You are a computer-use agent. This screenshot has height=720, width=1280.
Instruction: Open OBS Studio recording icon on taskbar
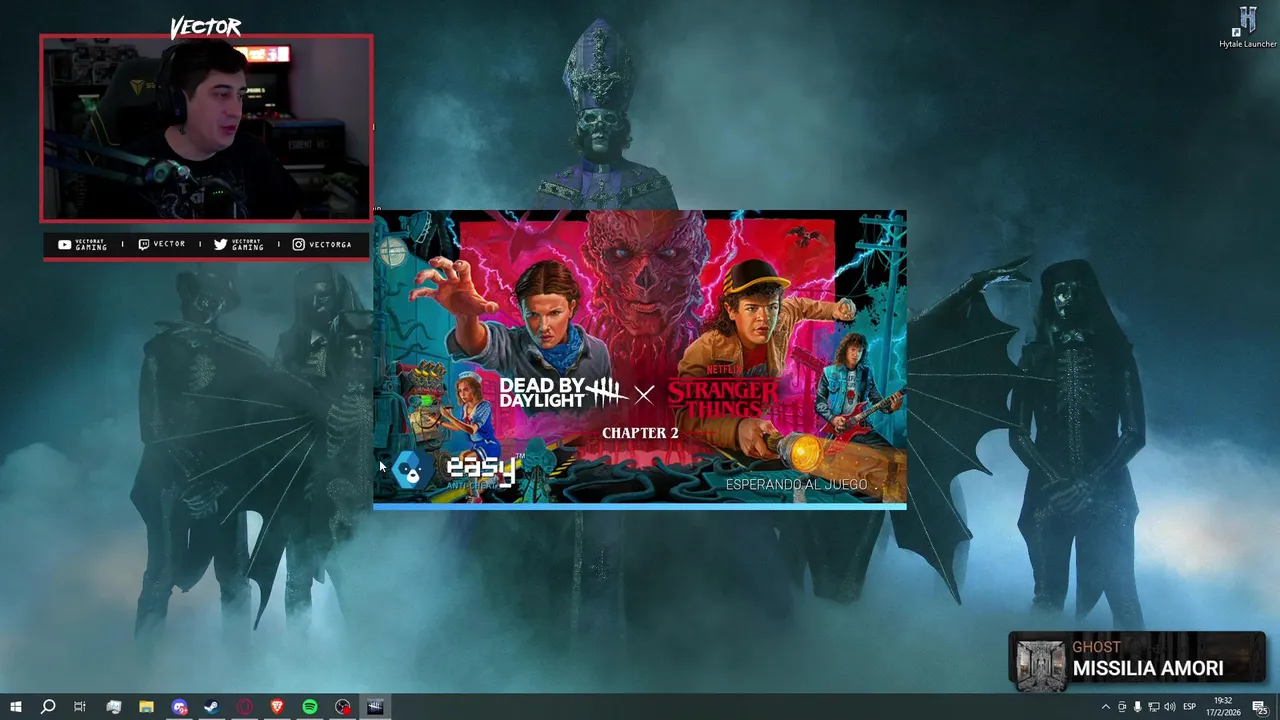(x=343, y=707)
